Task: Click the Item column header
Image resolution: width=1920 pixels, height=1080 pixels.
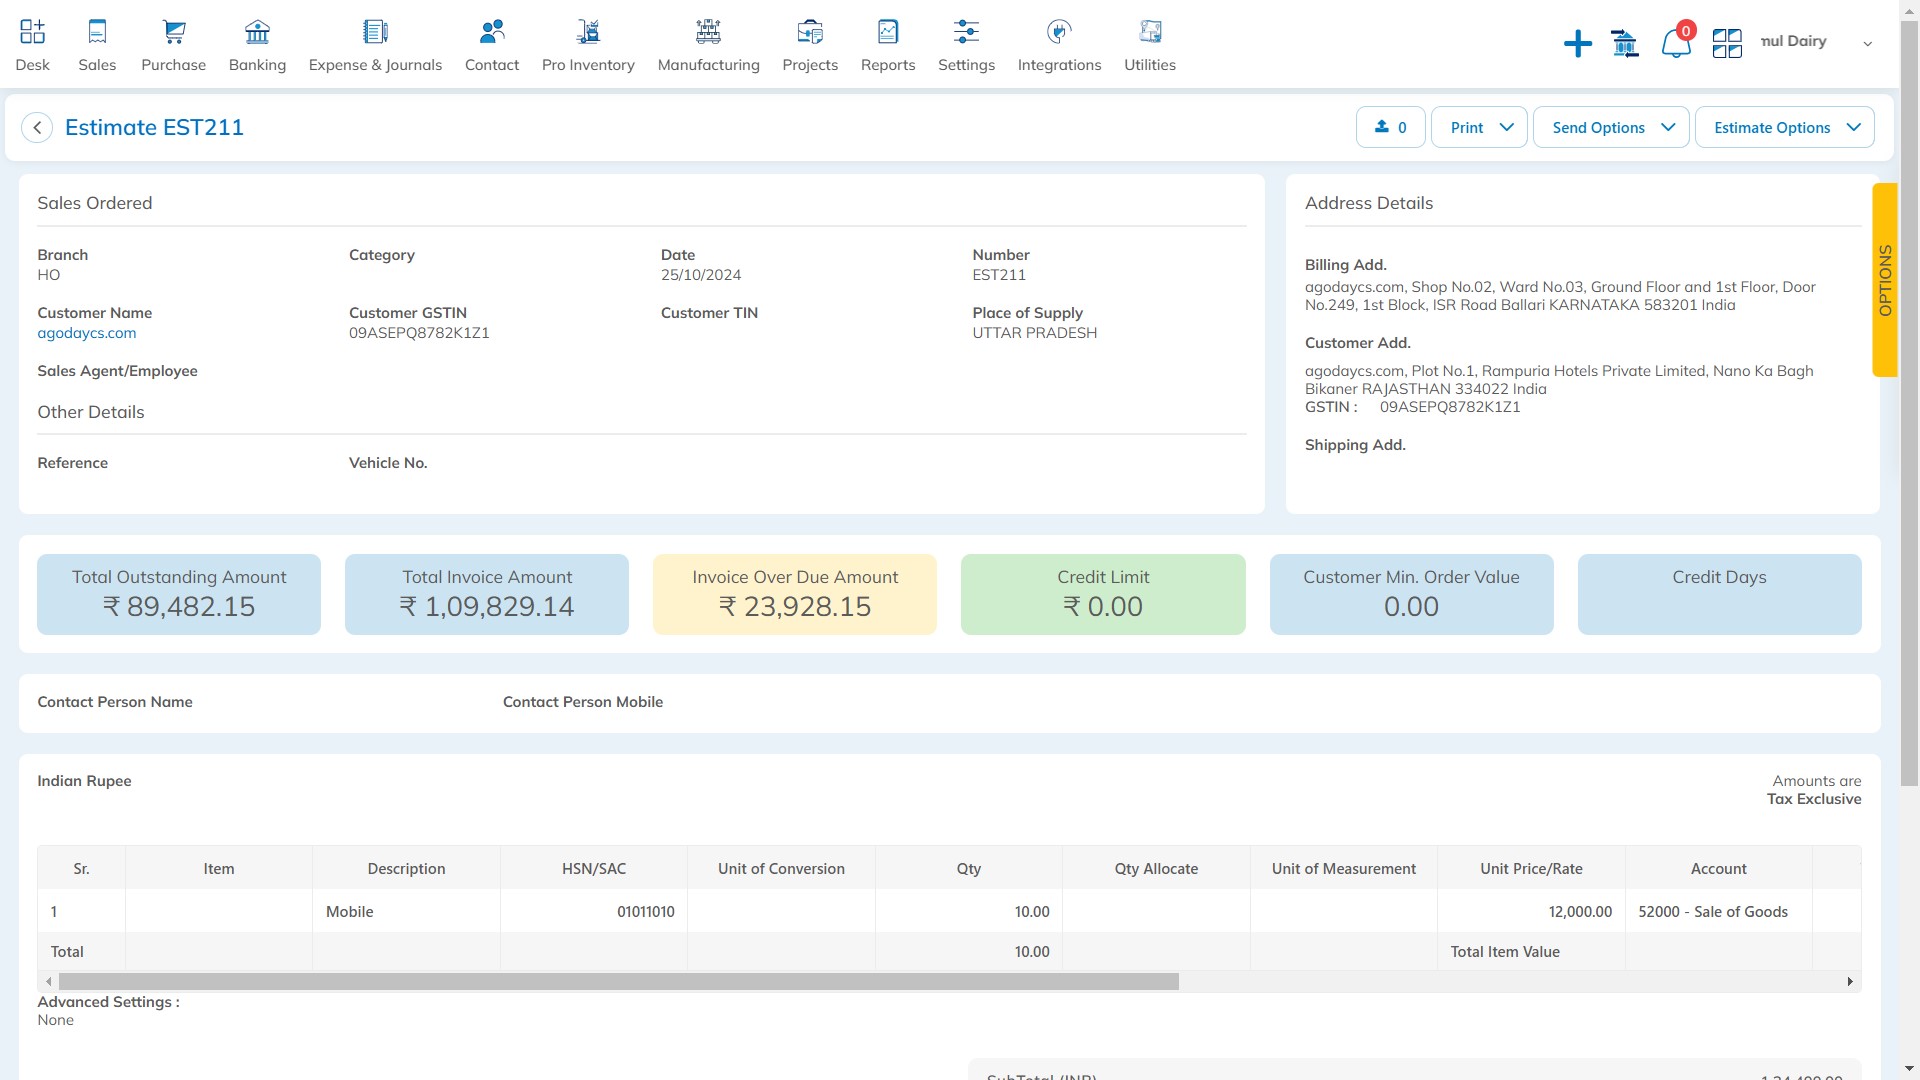Action: (x=219, y=868)
